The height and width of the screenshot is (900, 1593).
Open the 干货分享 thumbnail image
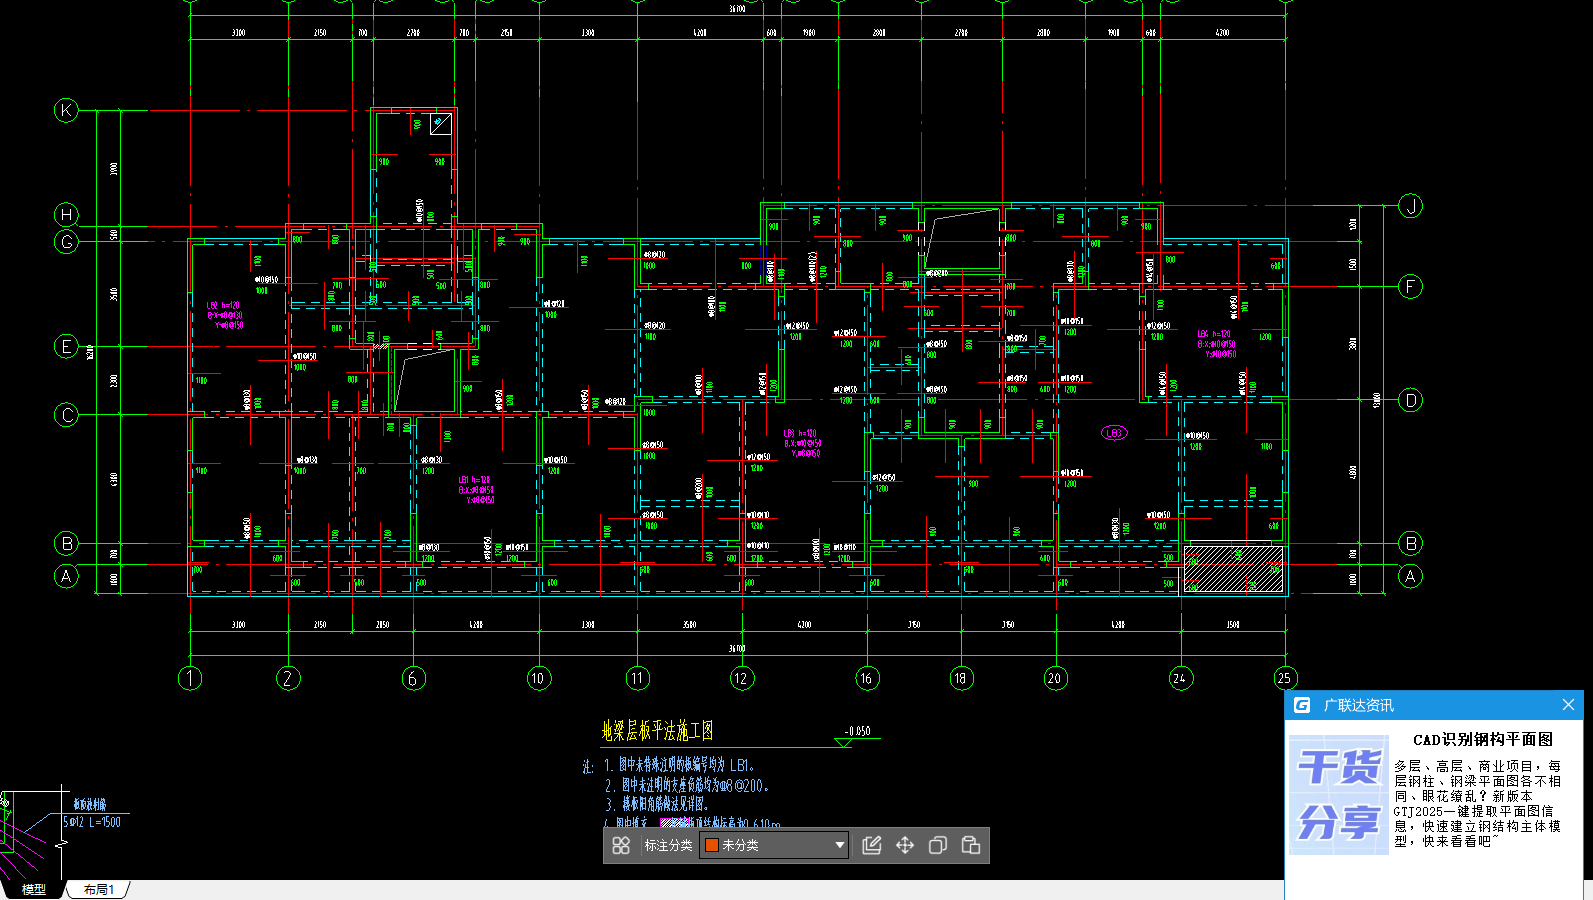1338,795
